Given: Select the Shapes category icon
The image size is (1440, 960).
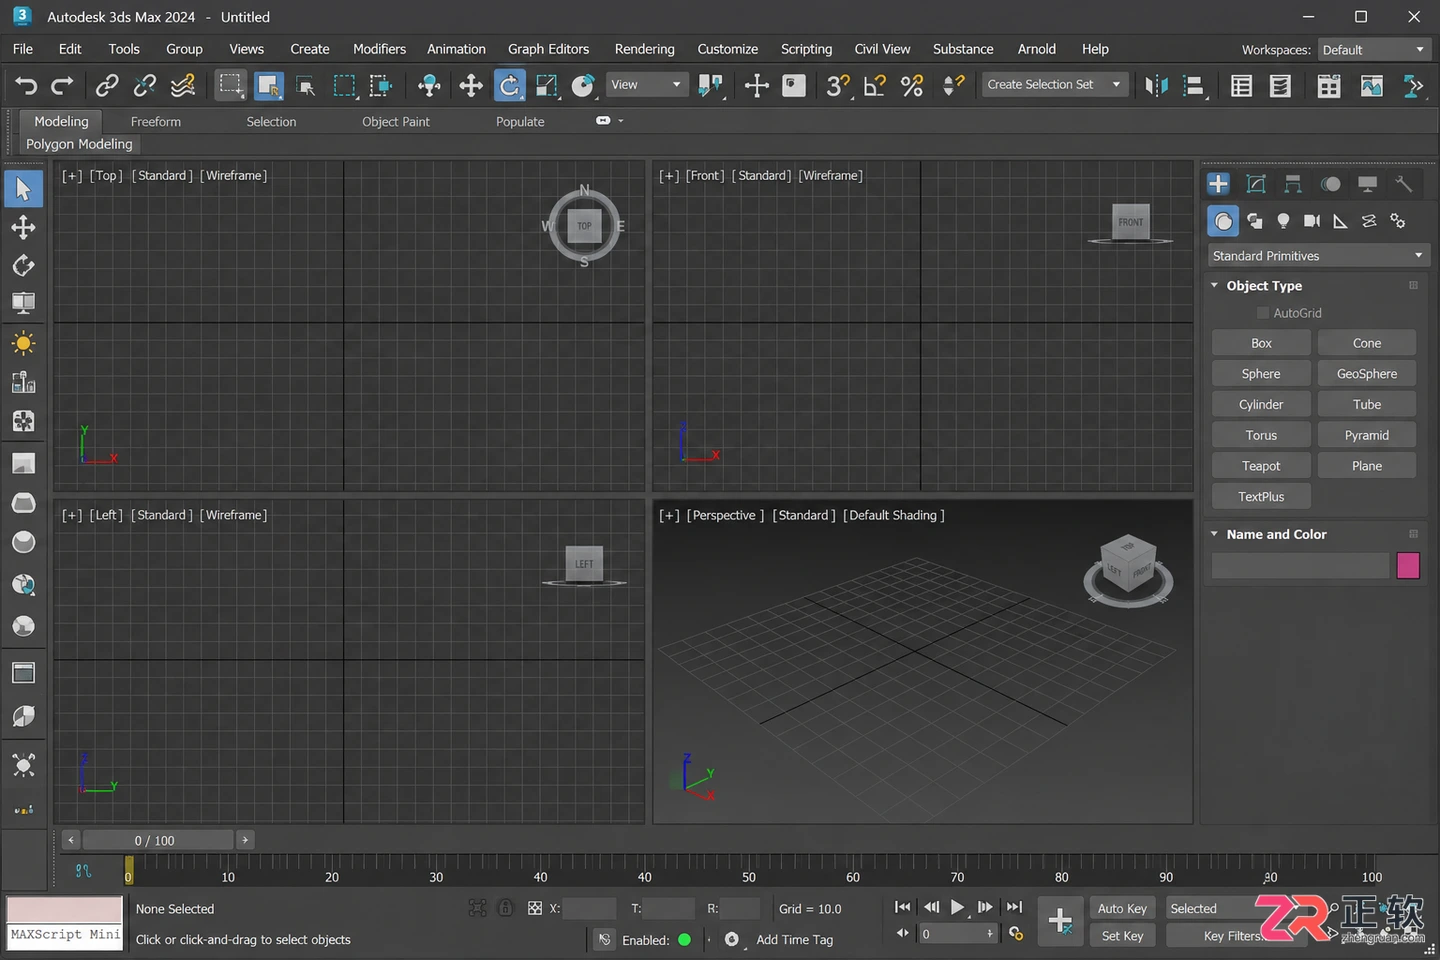Looking at the screenshot, I should (1254, 221).
